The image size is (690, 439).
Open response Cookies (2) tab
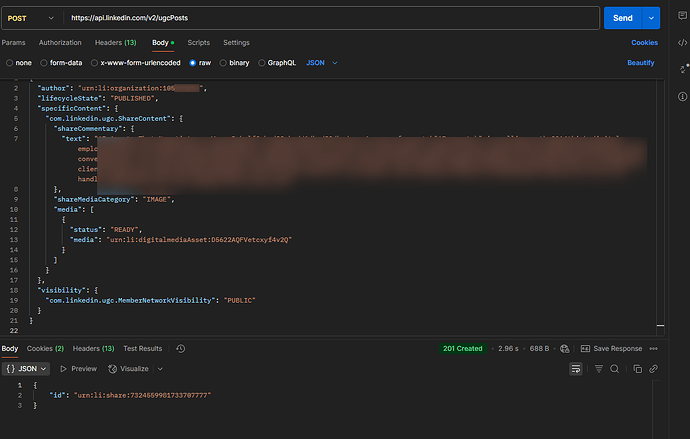(x=45, y=348)
